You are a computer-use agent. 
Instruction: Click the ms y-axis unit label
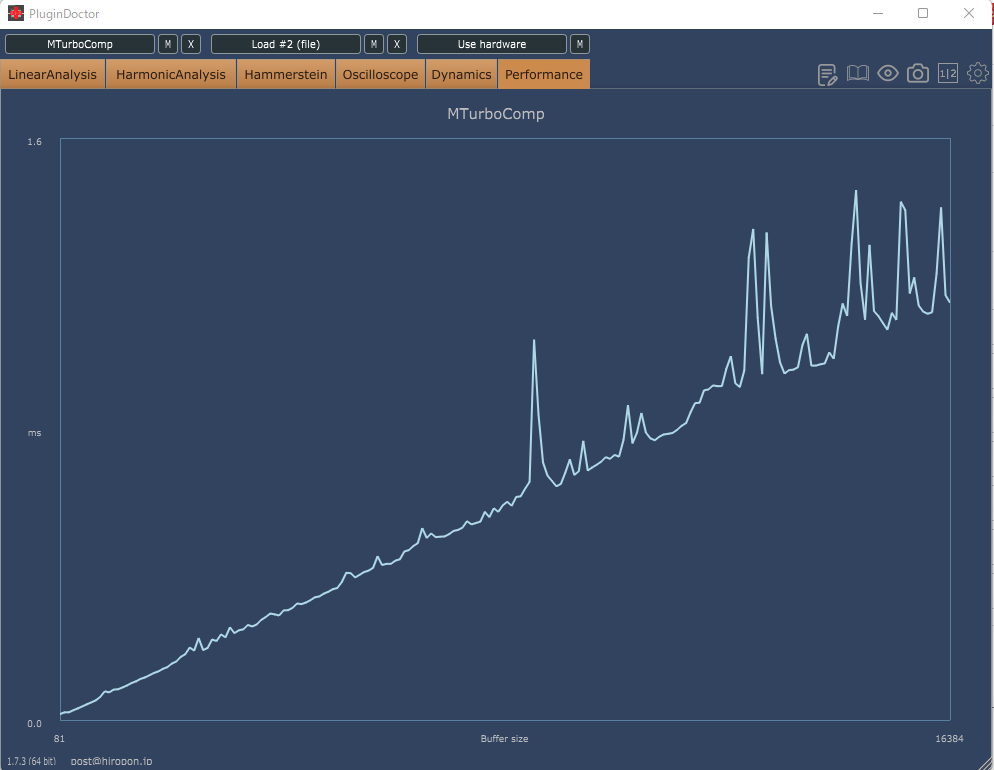click(34, 433)
